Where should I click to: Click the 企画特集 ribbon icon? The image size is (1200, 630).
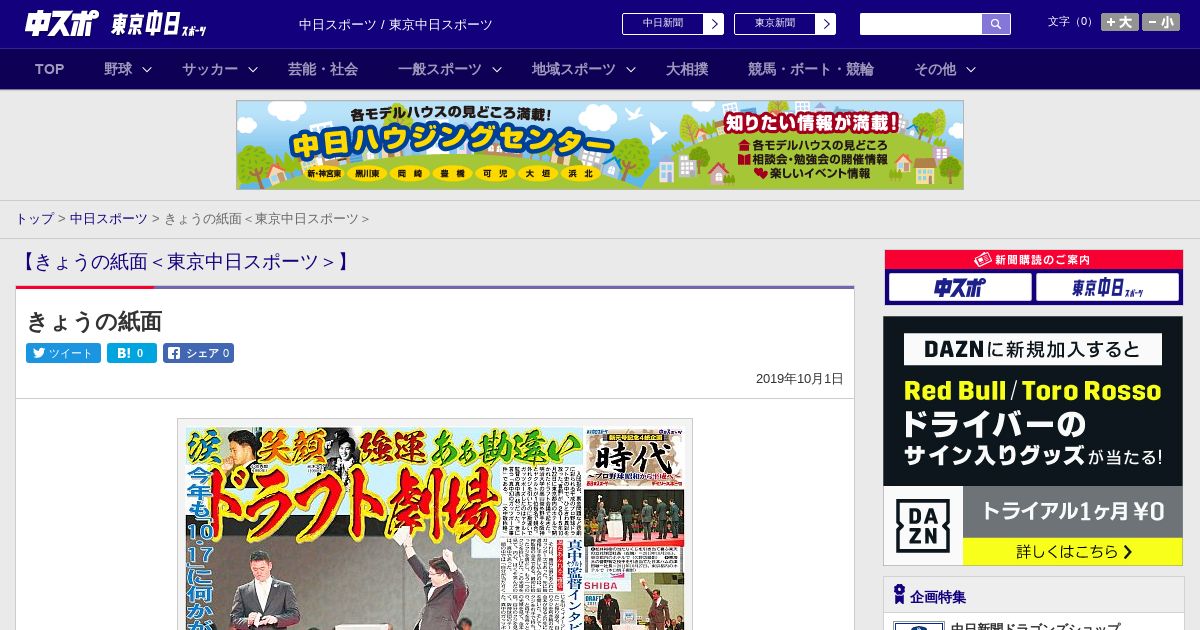tap(899, 595)
